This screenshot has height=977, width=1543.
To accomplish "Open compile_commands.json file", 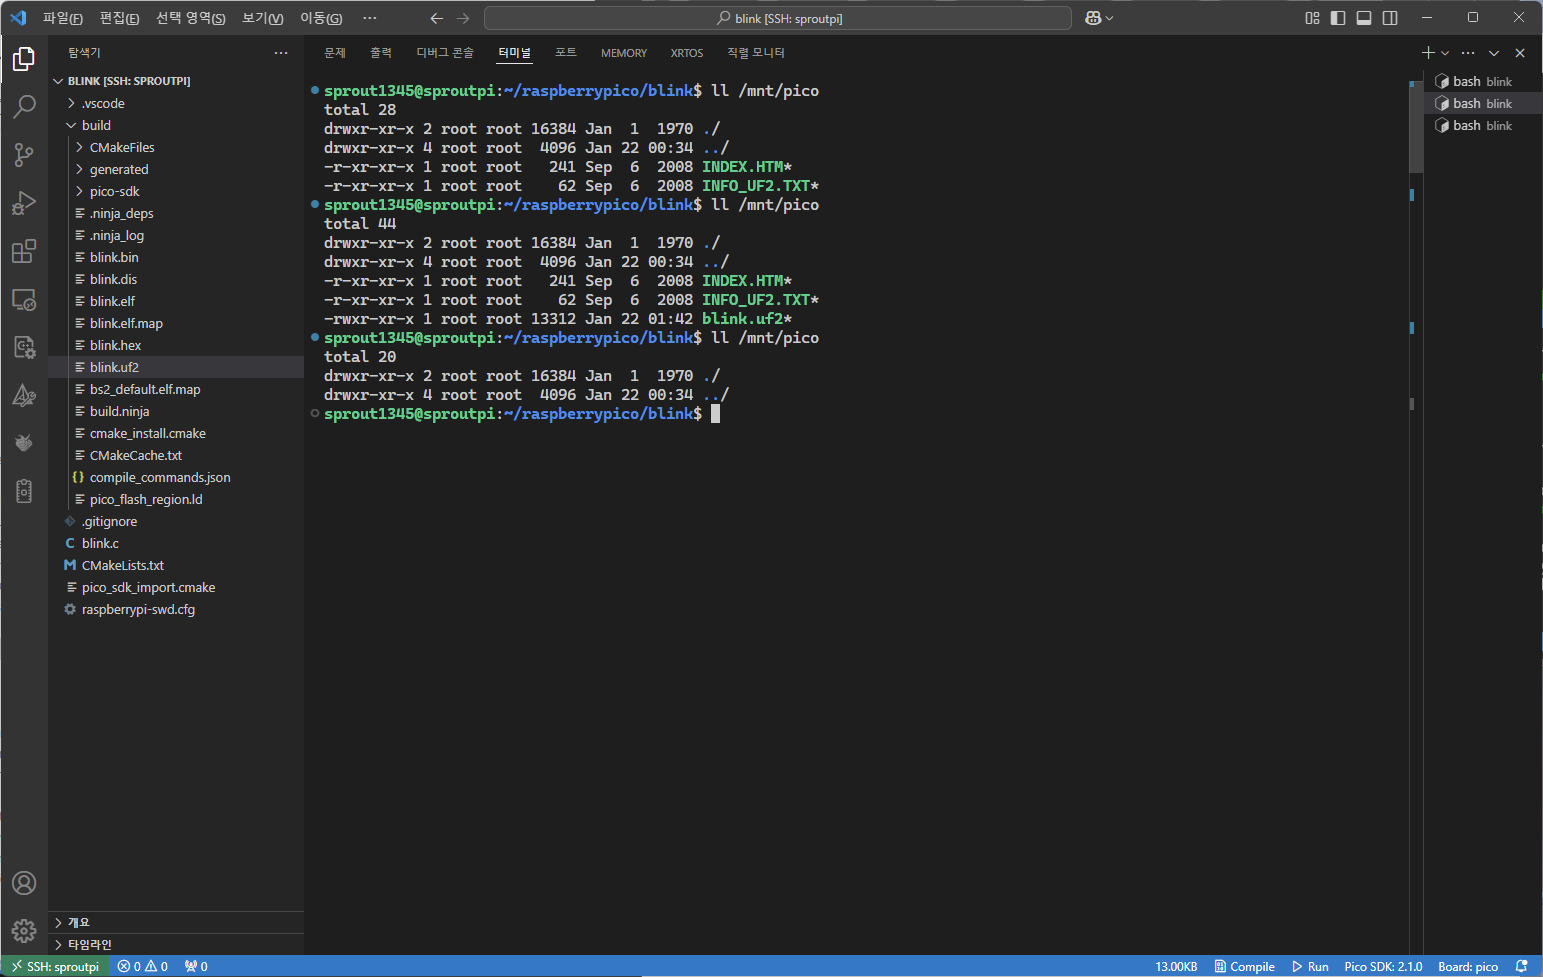I will pos(176,477).
